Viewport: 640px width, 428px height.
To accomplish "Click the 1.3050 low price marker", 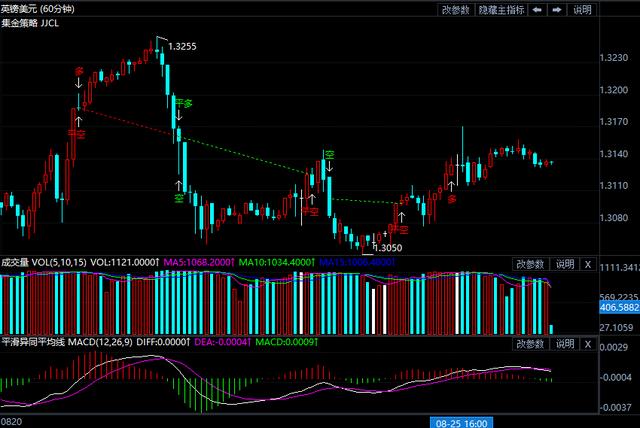I will (x=388, y=247).
